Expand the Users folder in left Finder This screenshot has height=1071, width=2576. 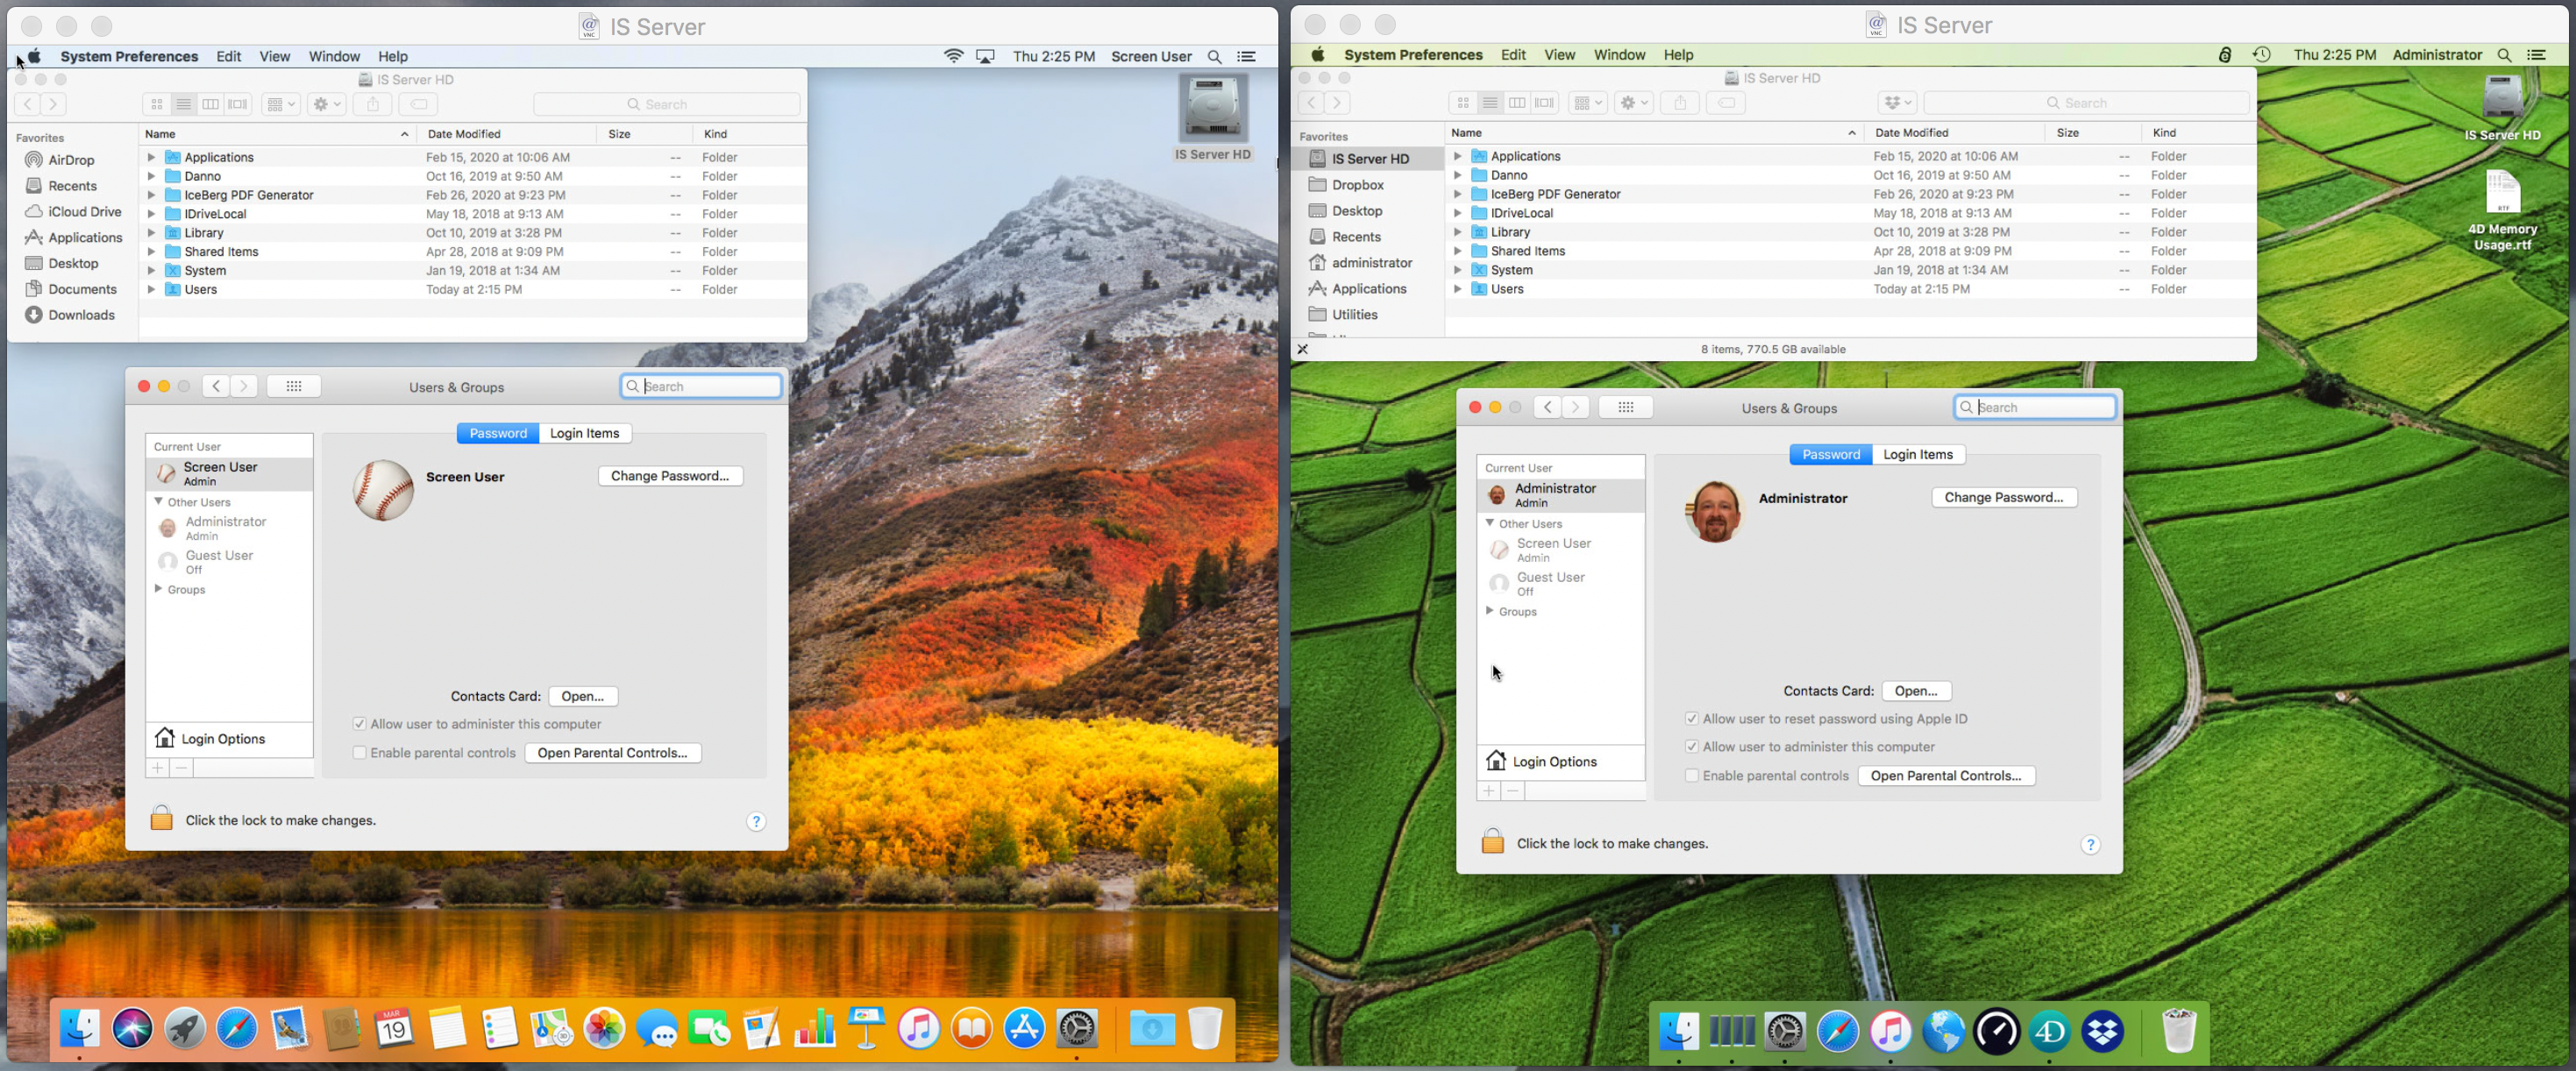(x=151, y=289)
